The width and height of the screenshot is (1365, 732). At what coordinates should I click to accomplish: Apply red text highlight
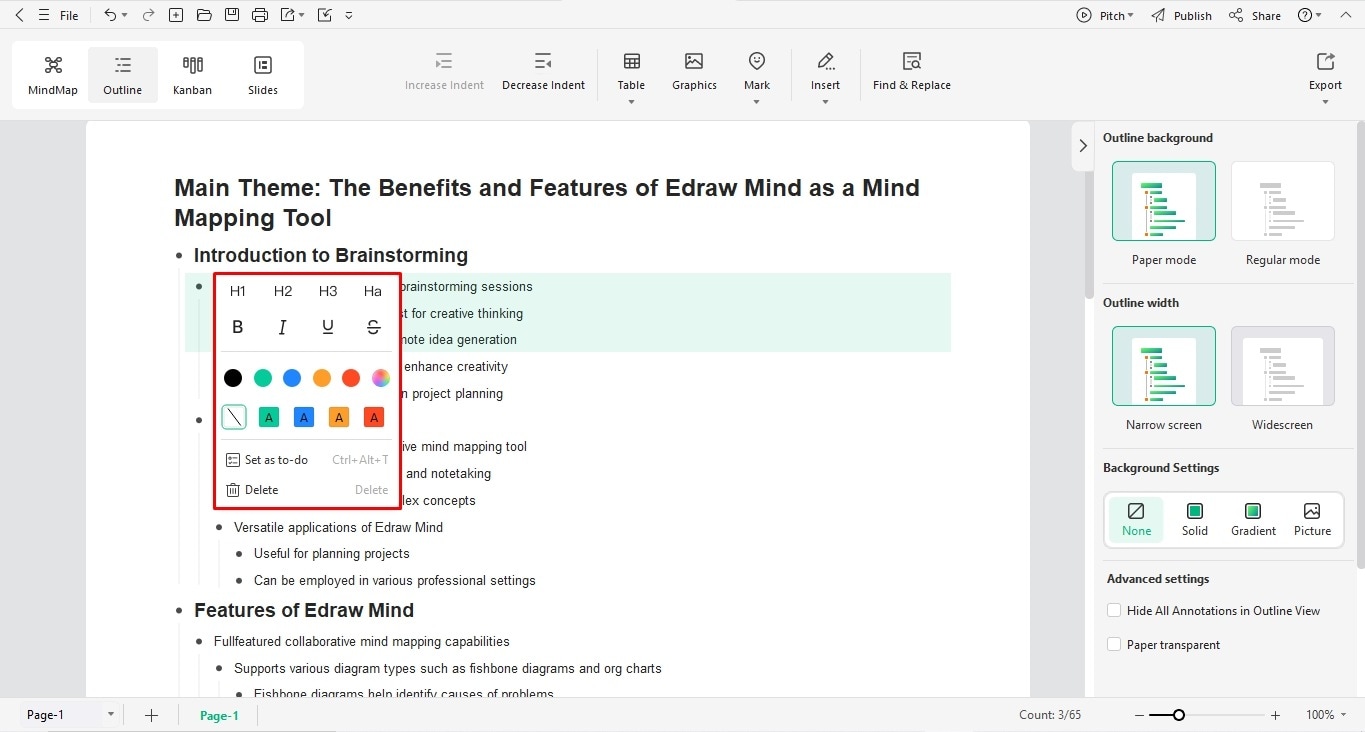tap(374, 417)
